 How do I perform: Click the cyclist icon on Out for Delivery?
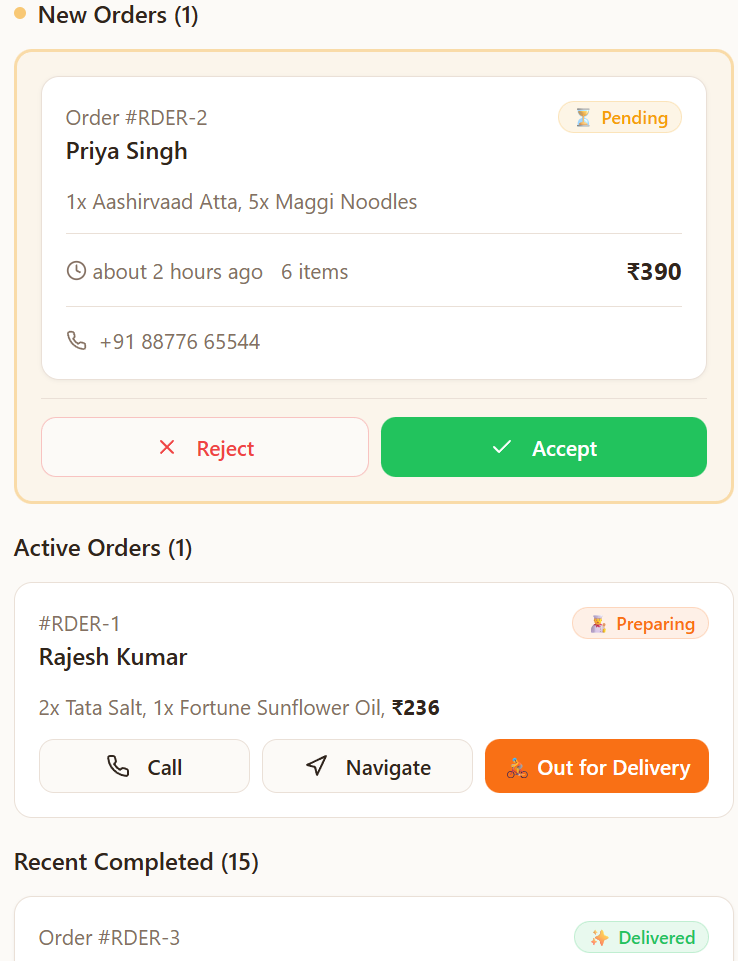(x=517, y=768)
